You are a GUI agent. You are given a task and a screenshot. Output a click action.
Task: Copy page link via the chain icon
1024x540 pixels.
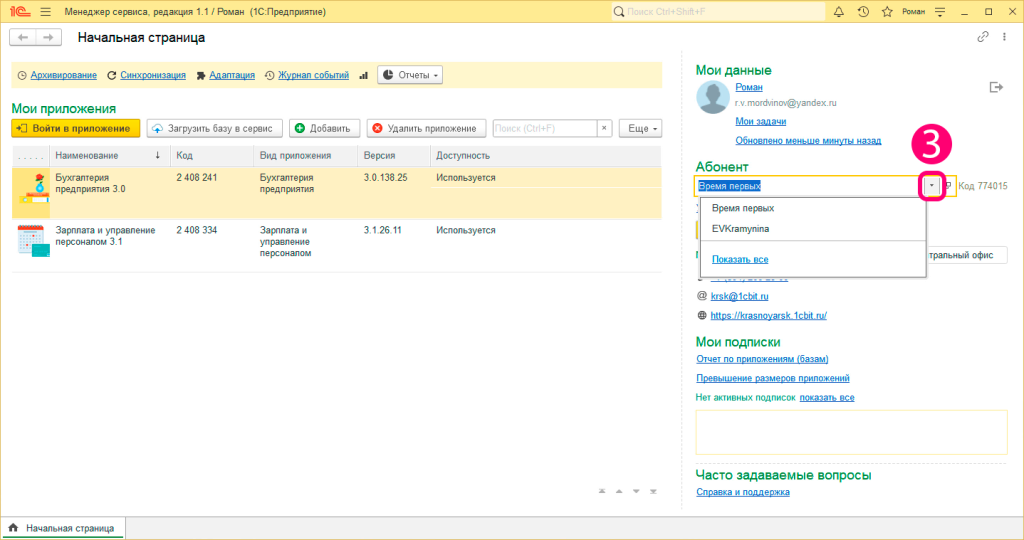point(983,37)
